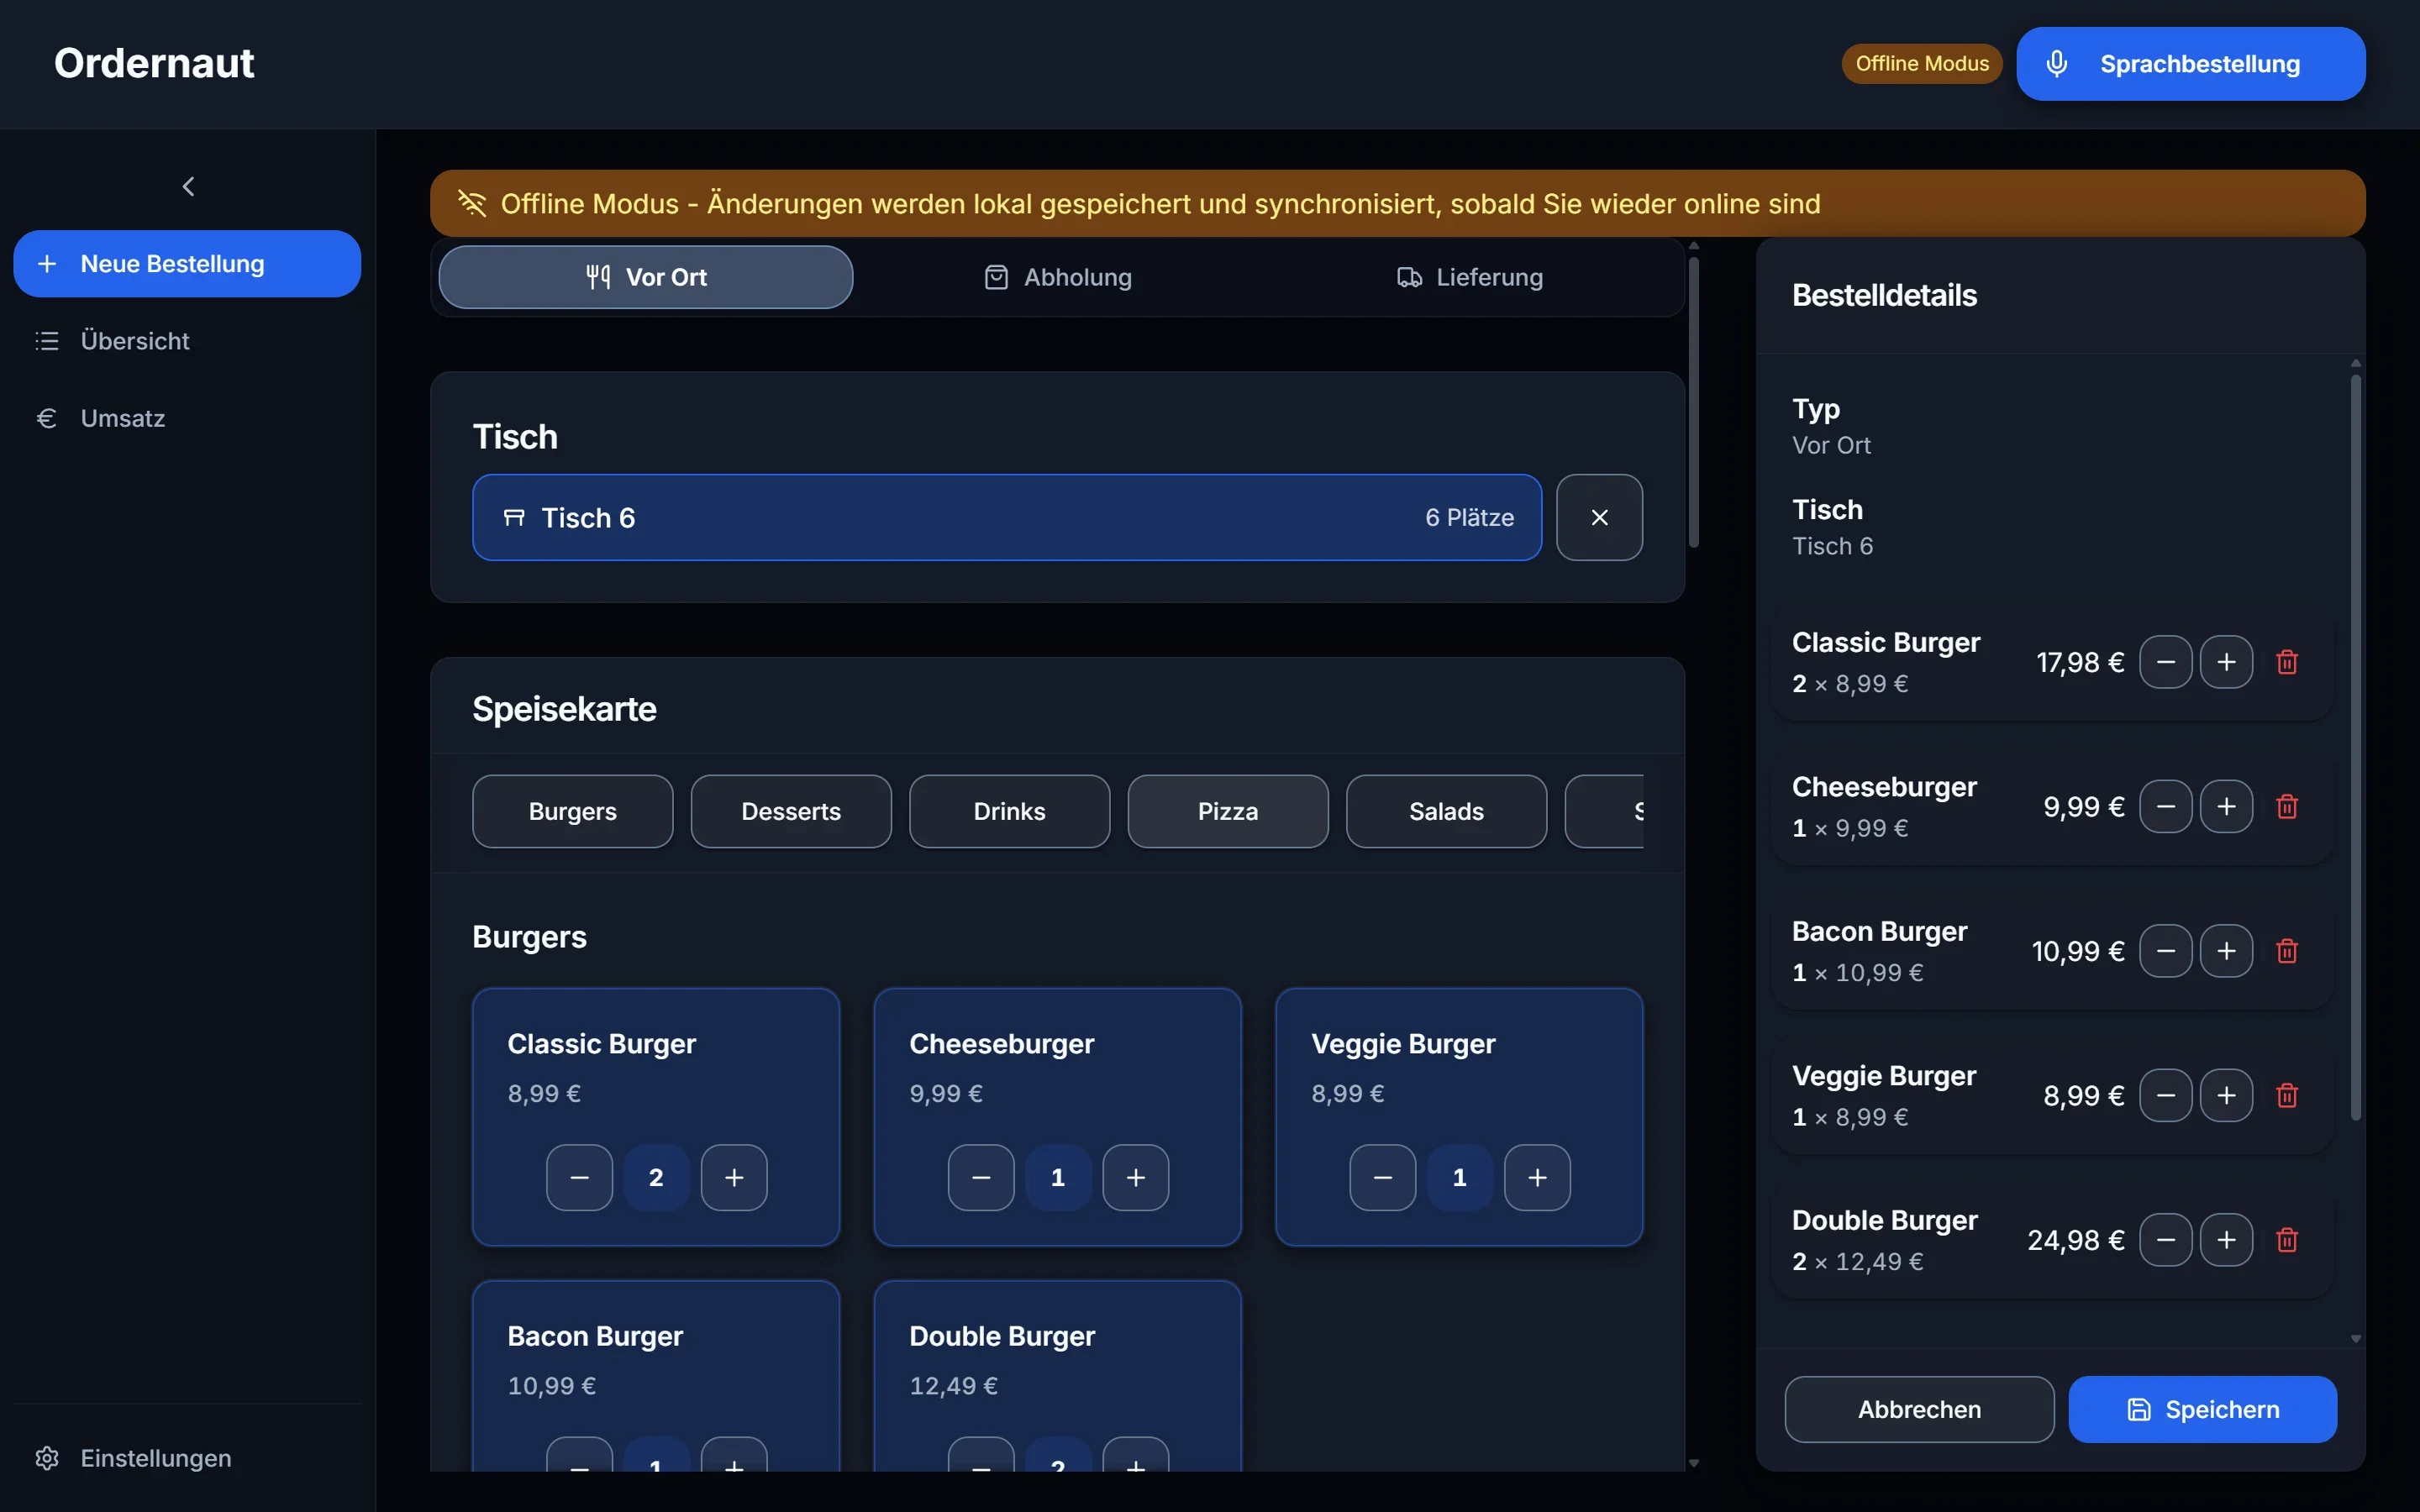Decrease Veggie Burger quantity on the menu card
This screenshot has width=2420, height=1512.
click(1383, 1178)
